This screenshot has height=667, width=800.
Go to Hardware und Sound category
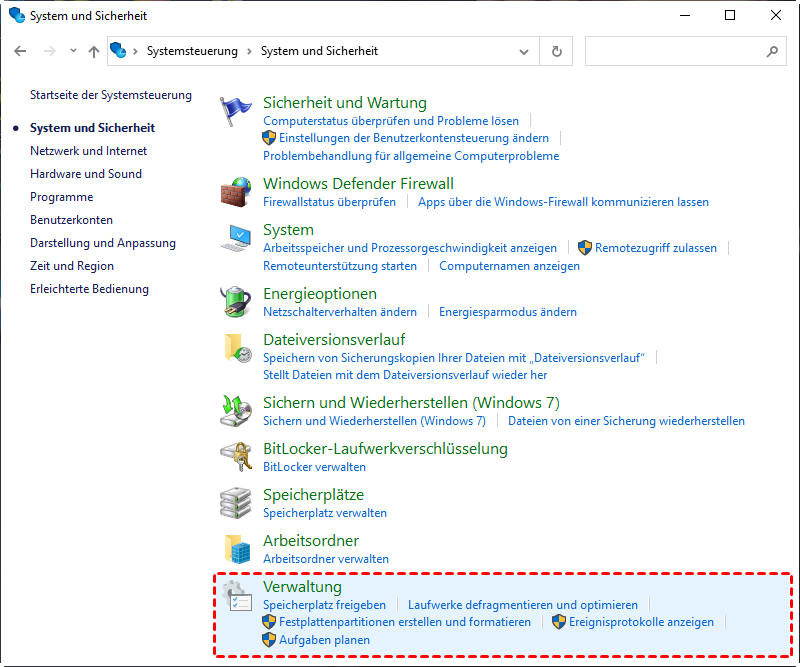click(86, 174)
